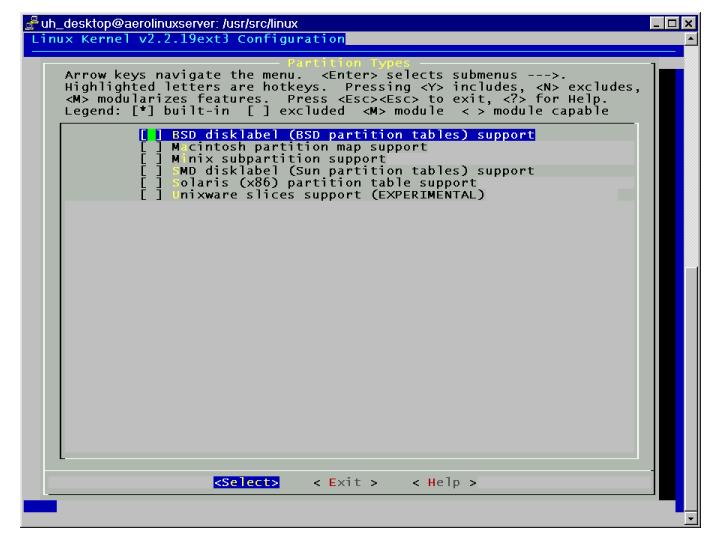The height and width of the screenshot is (540, 720).
Task: Toggle Unixware slices support checkbox
Action: pyautogui.click(x=151, y=195)
